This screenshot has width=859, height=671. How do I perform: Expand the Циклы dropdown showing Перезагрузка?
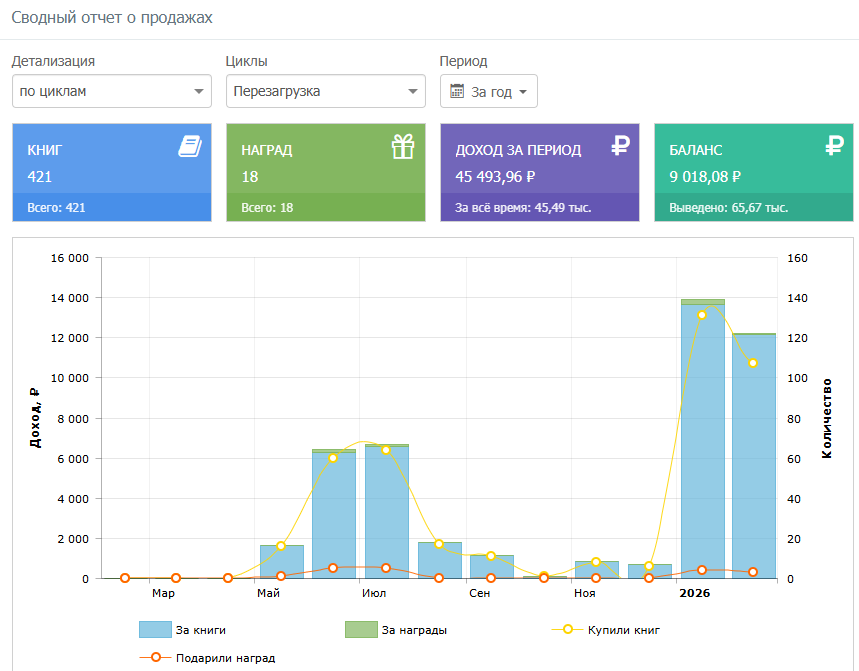click(x=326, y=91)
